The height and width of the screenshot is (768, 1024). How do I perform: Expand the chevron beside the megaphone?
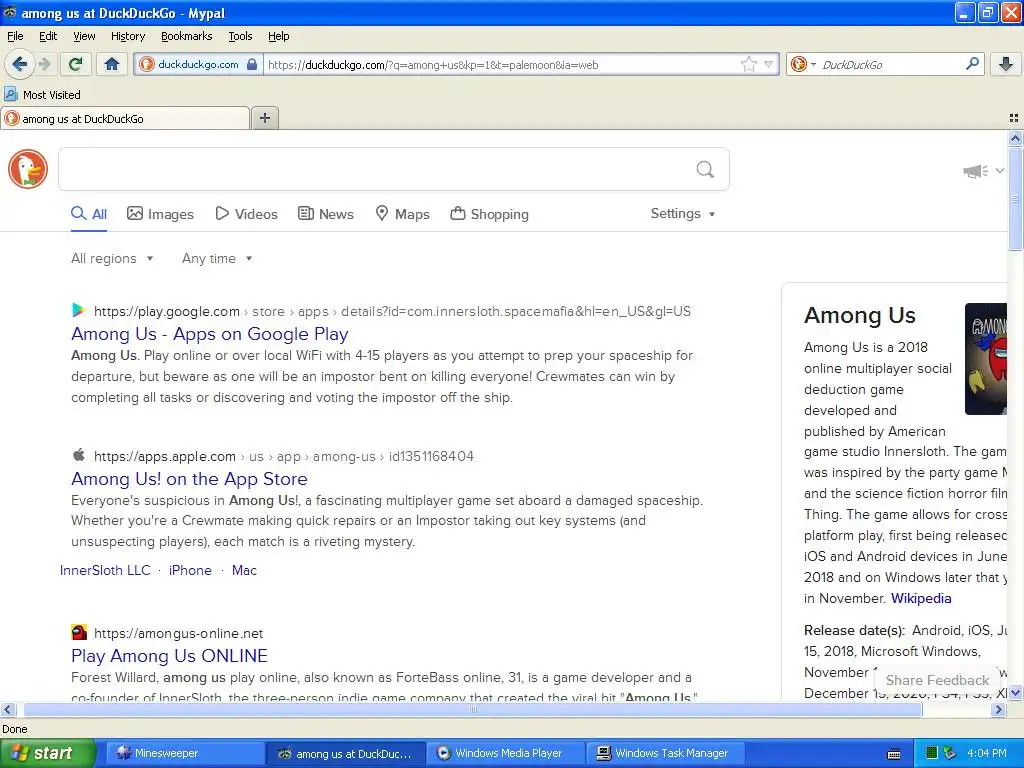click(999, 171)
